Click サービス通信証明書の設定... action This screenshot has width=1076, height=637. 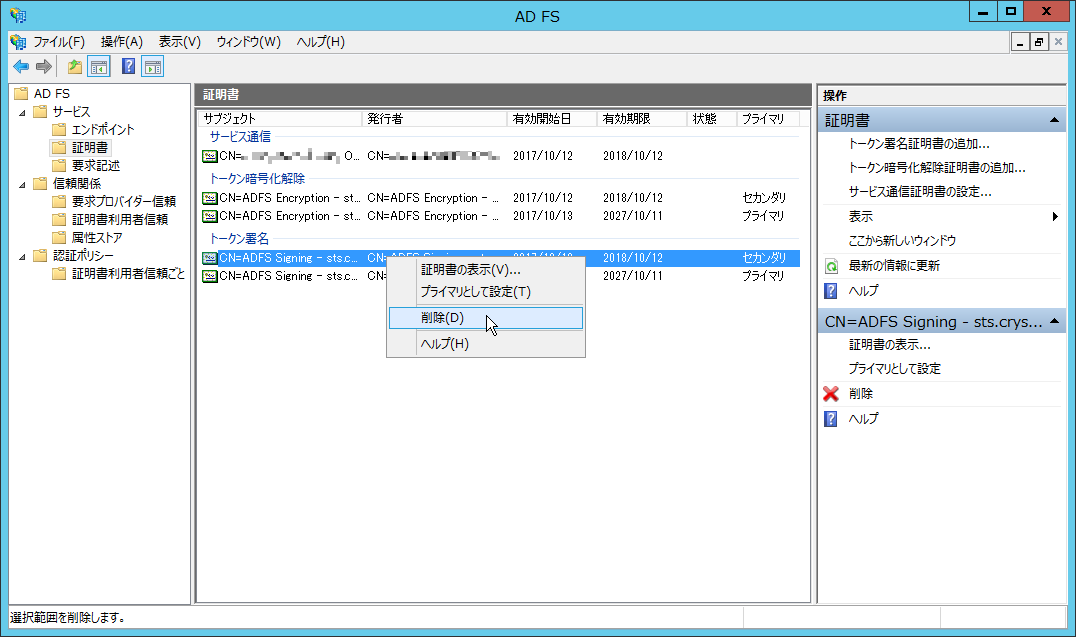click(920, 192)
